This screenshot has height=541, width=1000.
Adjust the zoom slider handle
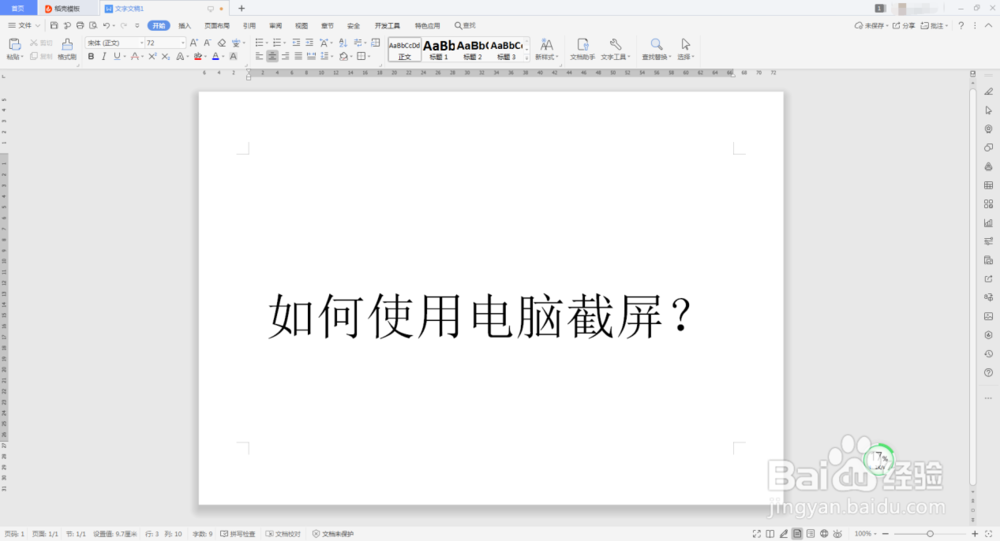pyautogui.click(x=930, y=534)
